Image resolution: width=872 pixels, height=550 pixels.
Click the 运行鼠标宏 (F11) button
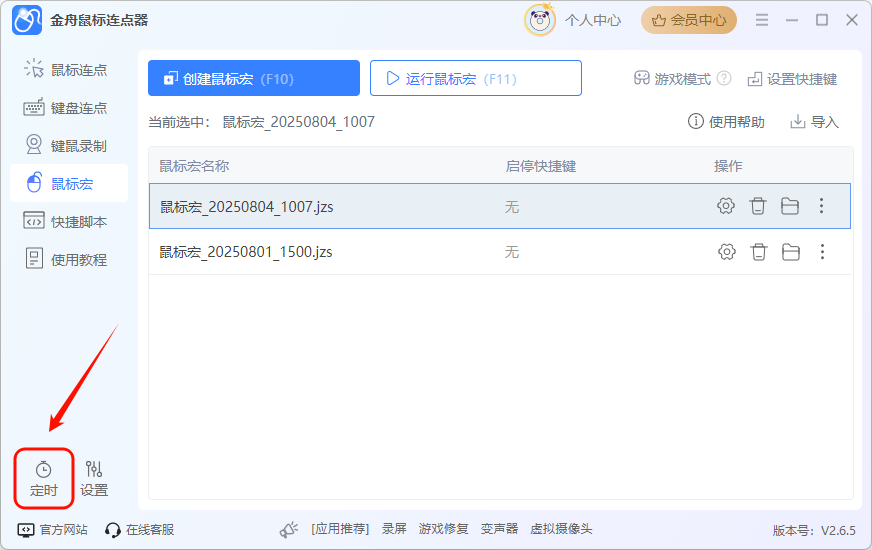(475, 78)
